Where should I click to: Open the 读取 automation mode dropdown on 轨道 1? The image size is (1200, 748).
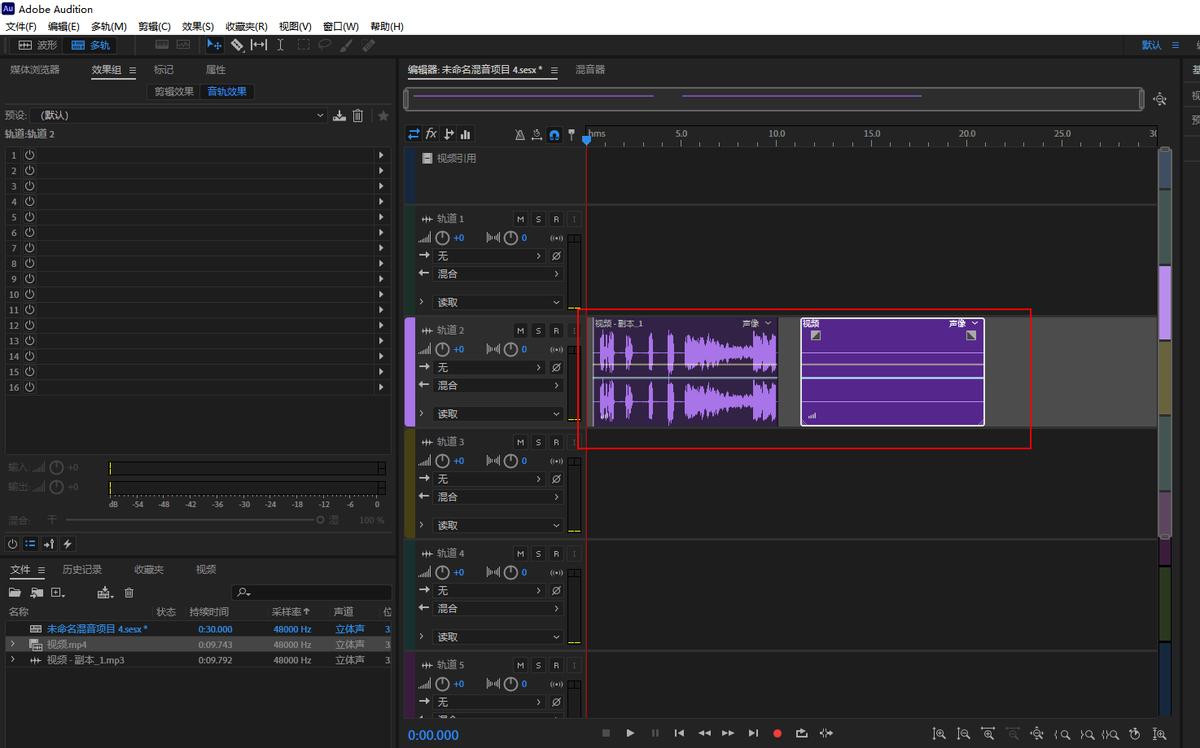pos(490,302)
